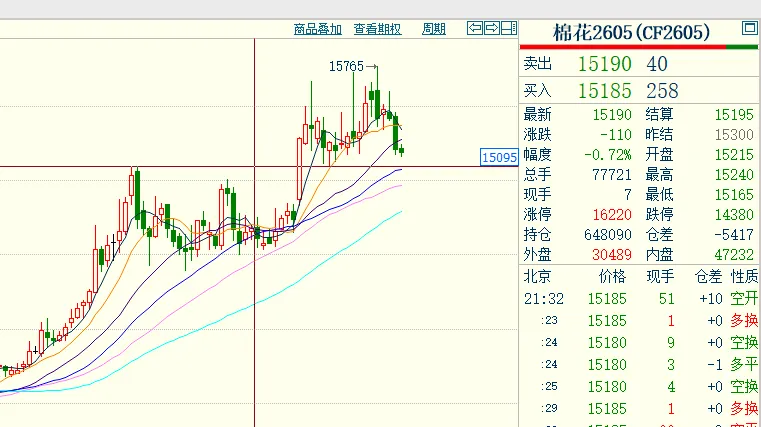
Task: Select the 卖出 ask price 15190
Action: 604,64
